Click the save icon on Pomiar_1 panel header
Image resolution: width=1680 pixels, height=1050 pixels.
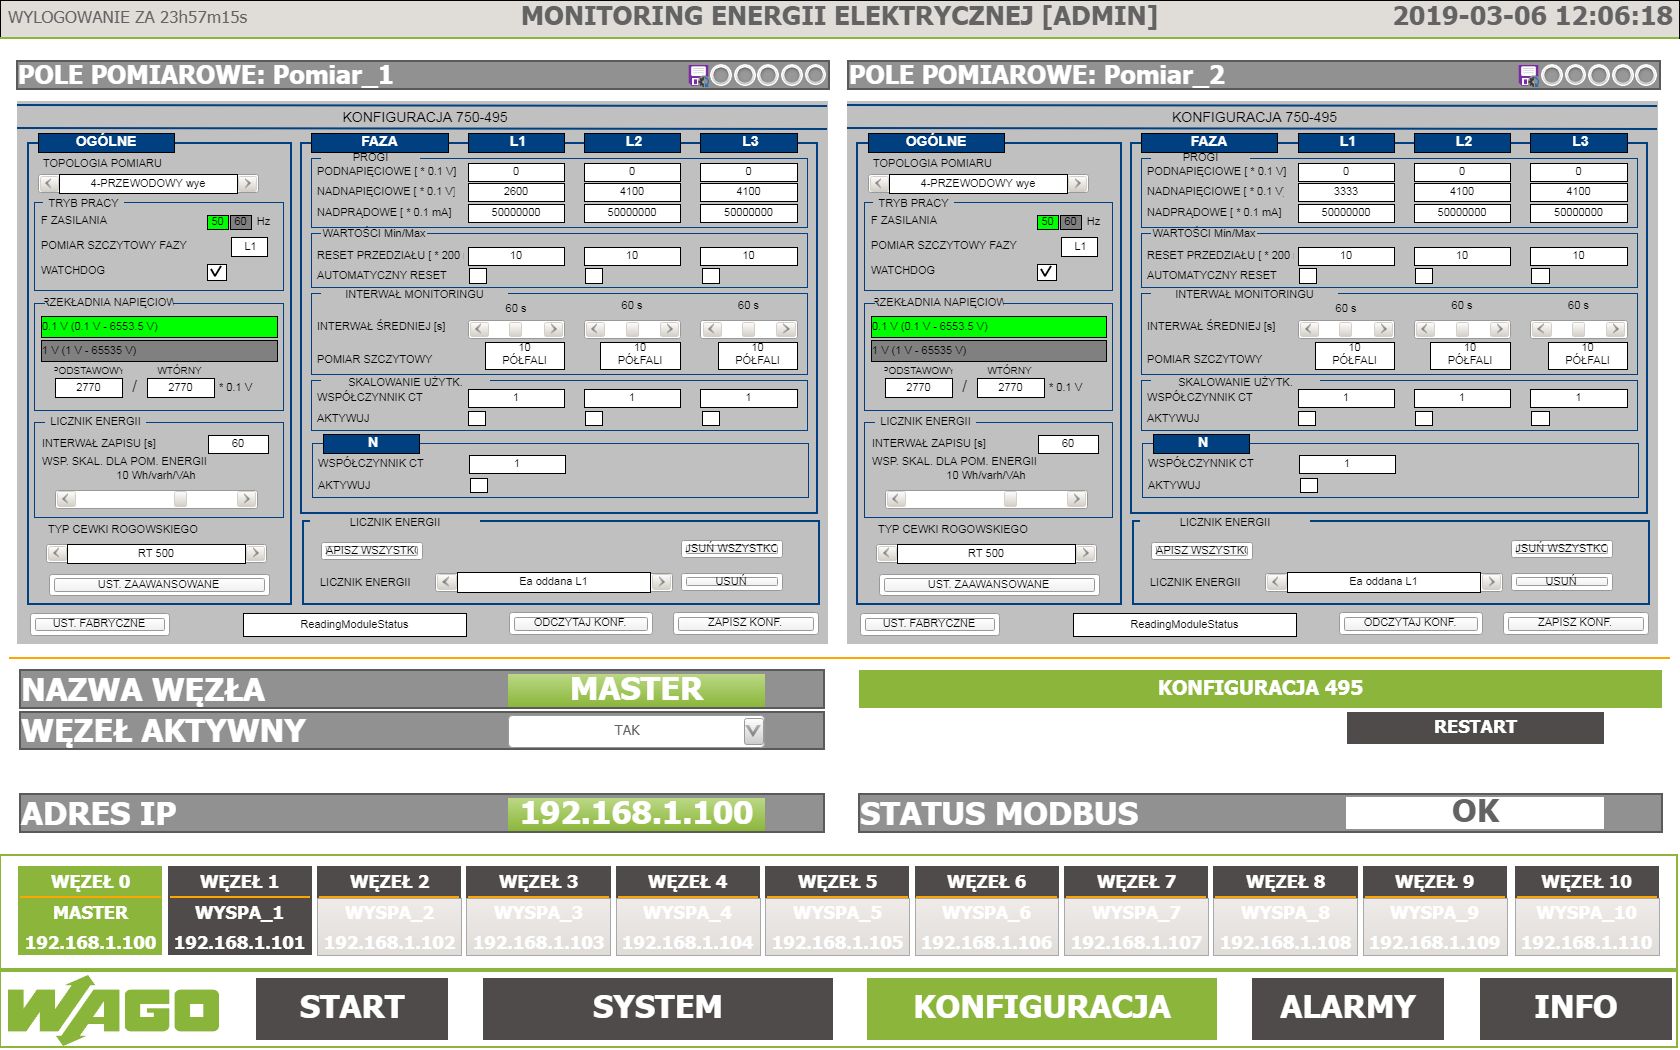(x=702, y=74)
